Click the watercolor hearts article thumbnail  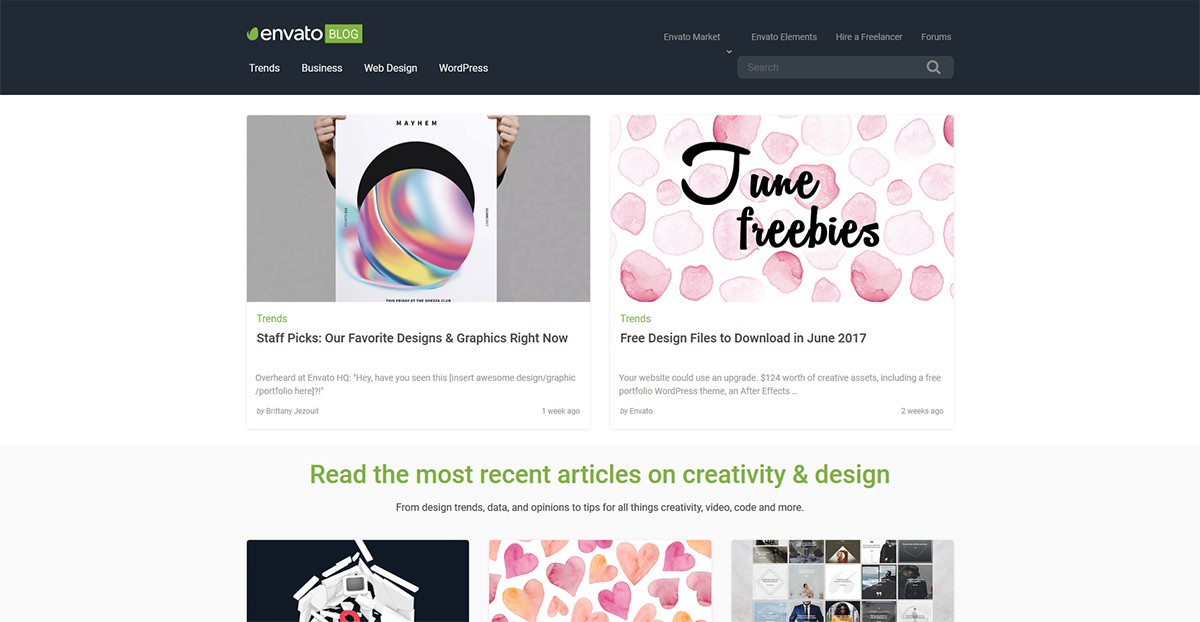pos(600,581)
